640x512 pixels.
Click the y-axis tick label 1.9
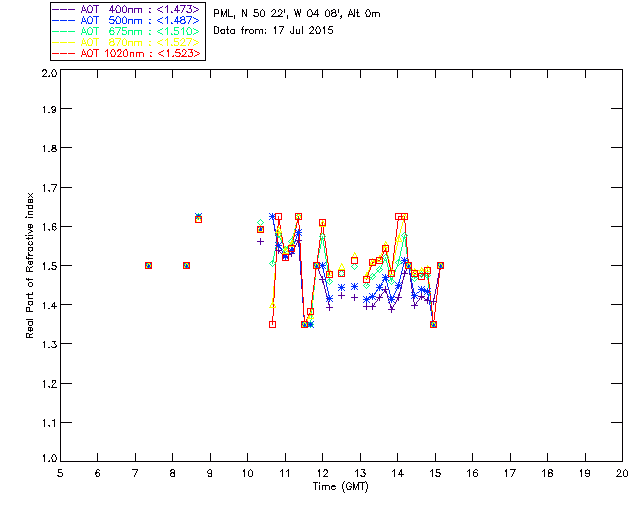(x=49, y=109)
